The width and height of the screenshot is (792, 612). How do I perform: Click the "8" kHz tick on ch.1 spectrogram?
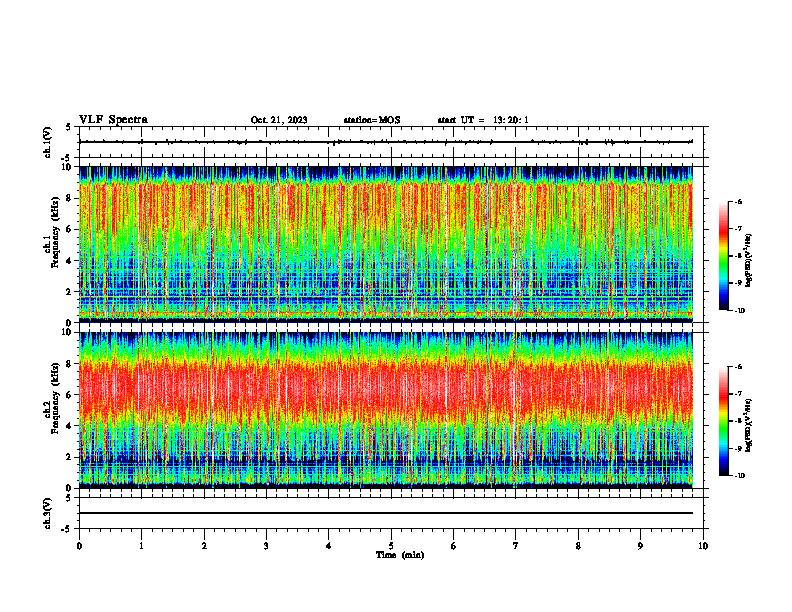pyautogui.click(x=71, y=198)
